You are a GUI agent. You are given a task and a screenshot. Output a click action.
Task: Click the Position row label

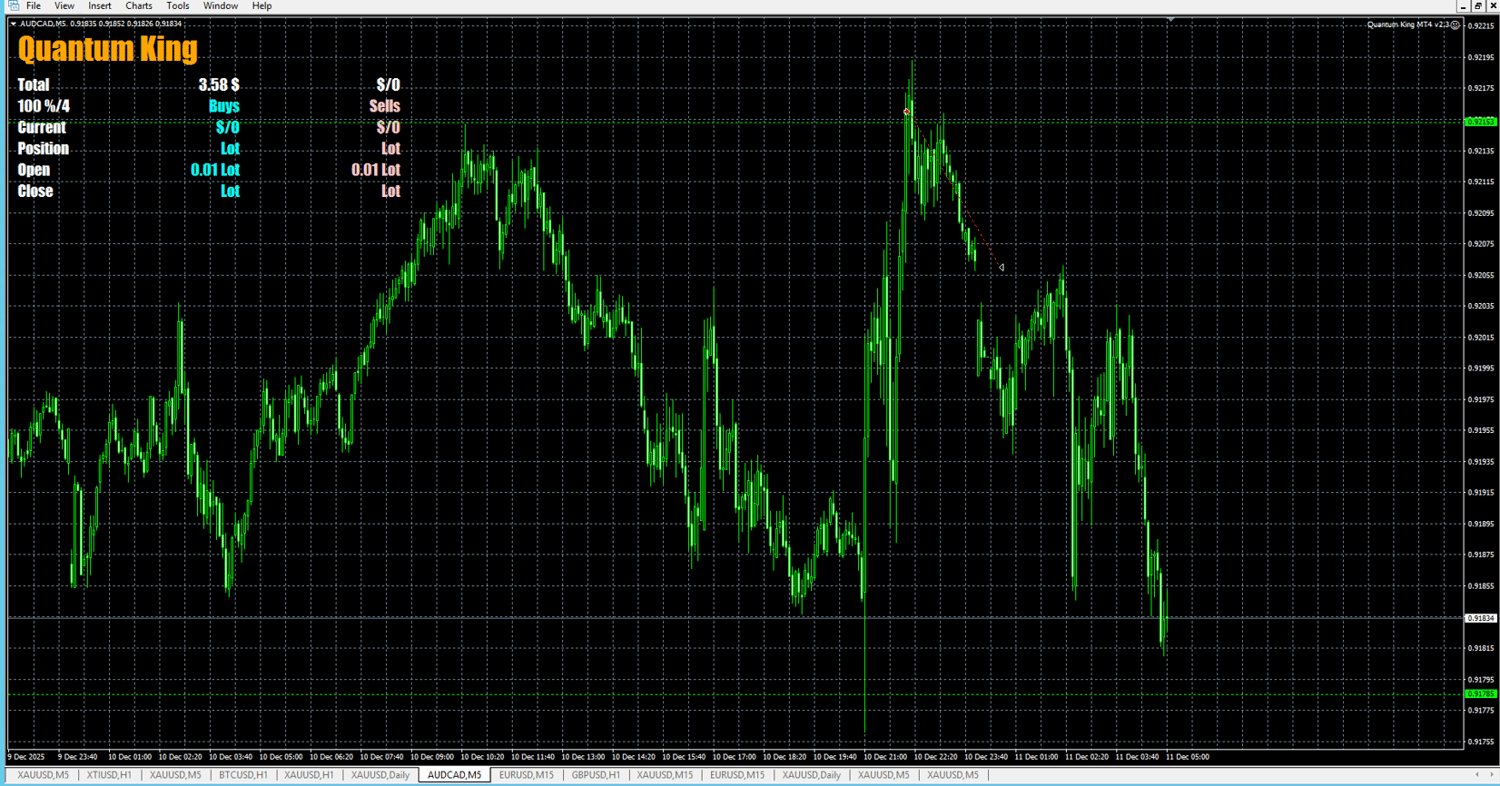[x=43, y=149]
